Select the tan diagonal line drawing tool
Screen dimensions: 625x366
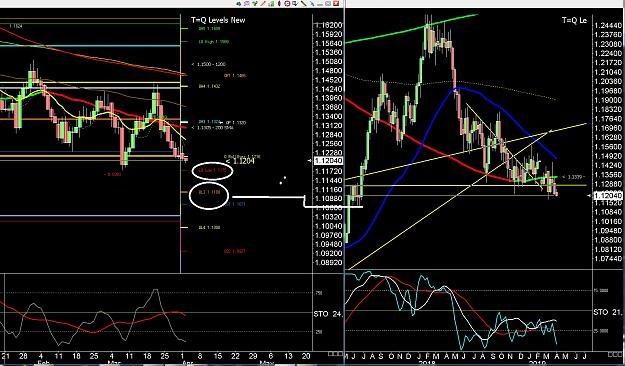pyautogui.click(x=263, y=4)
